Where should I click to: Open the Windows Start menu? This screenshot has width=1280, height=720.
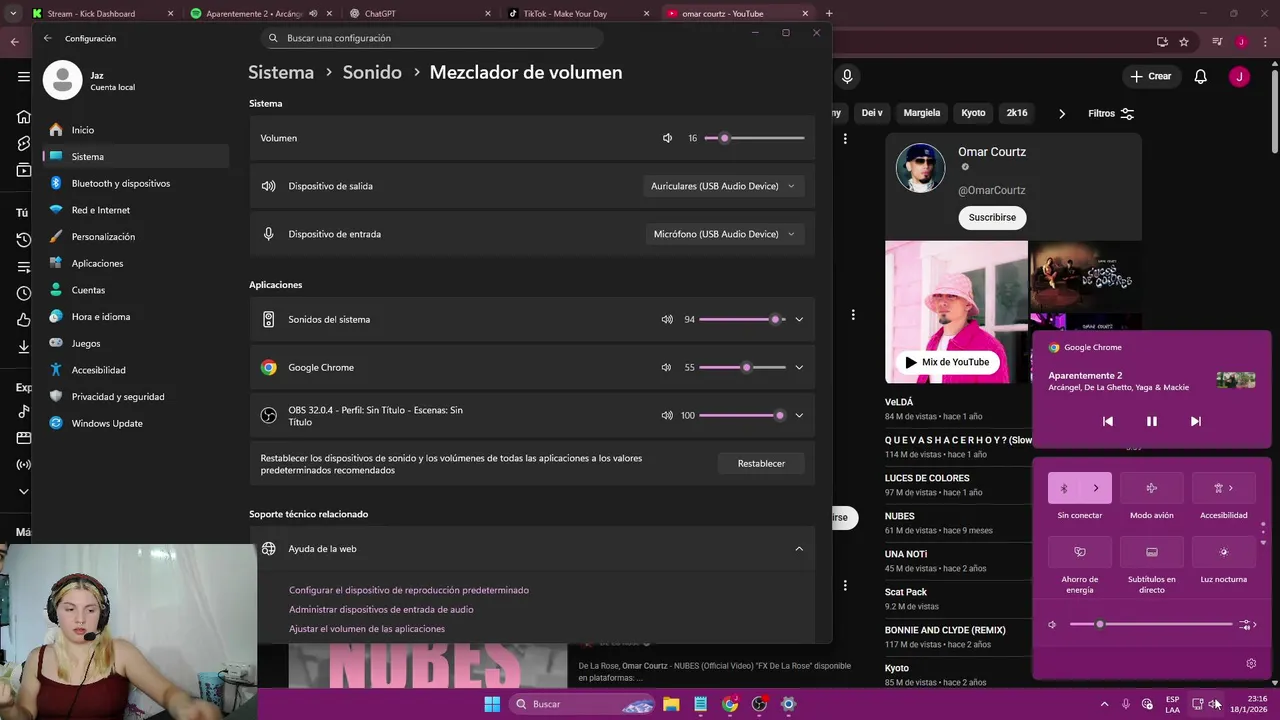[492, 704]
